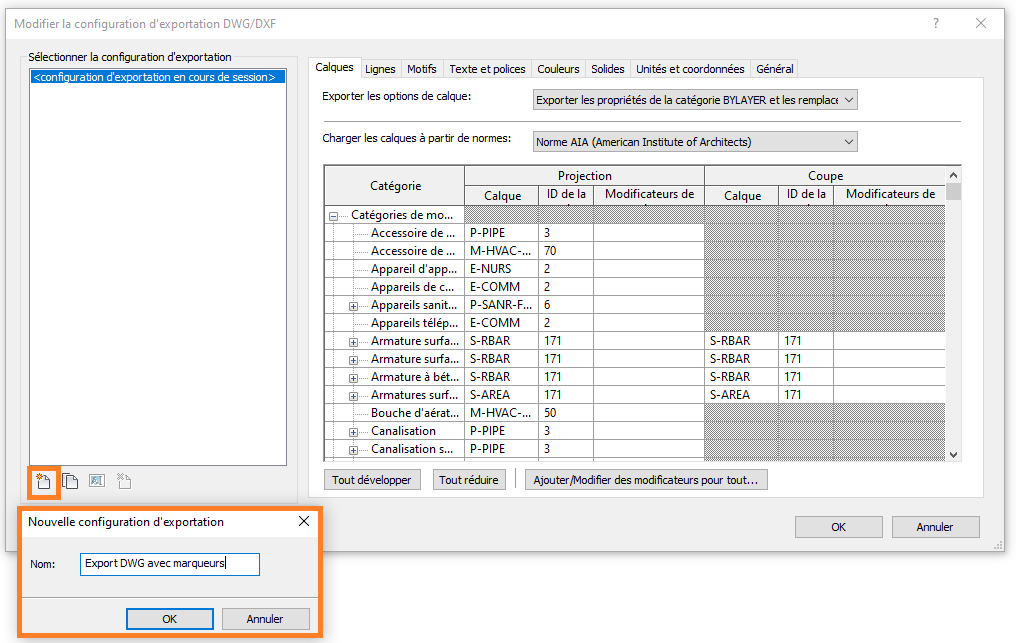Image resolution: width=1016 pixels, height=643 pixels.
Task: Click the new export configuration icon
Action: (44, 482)
